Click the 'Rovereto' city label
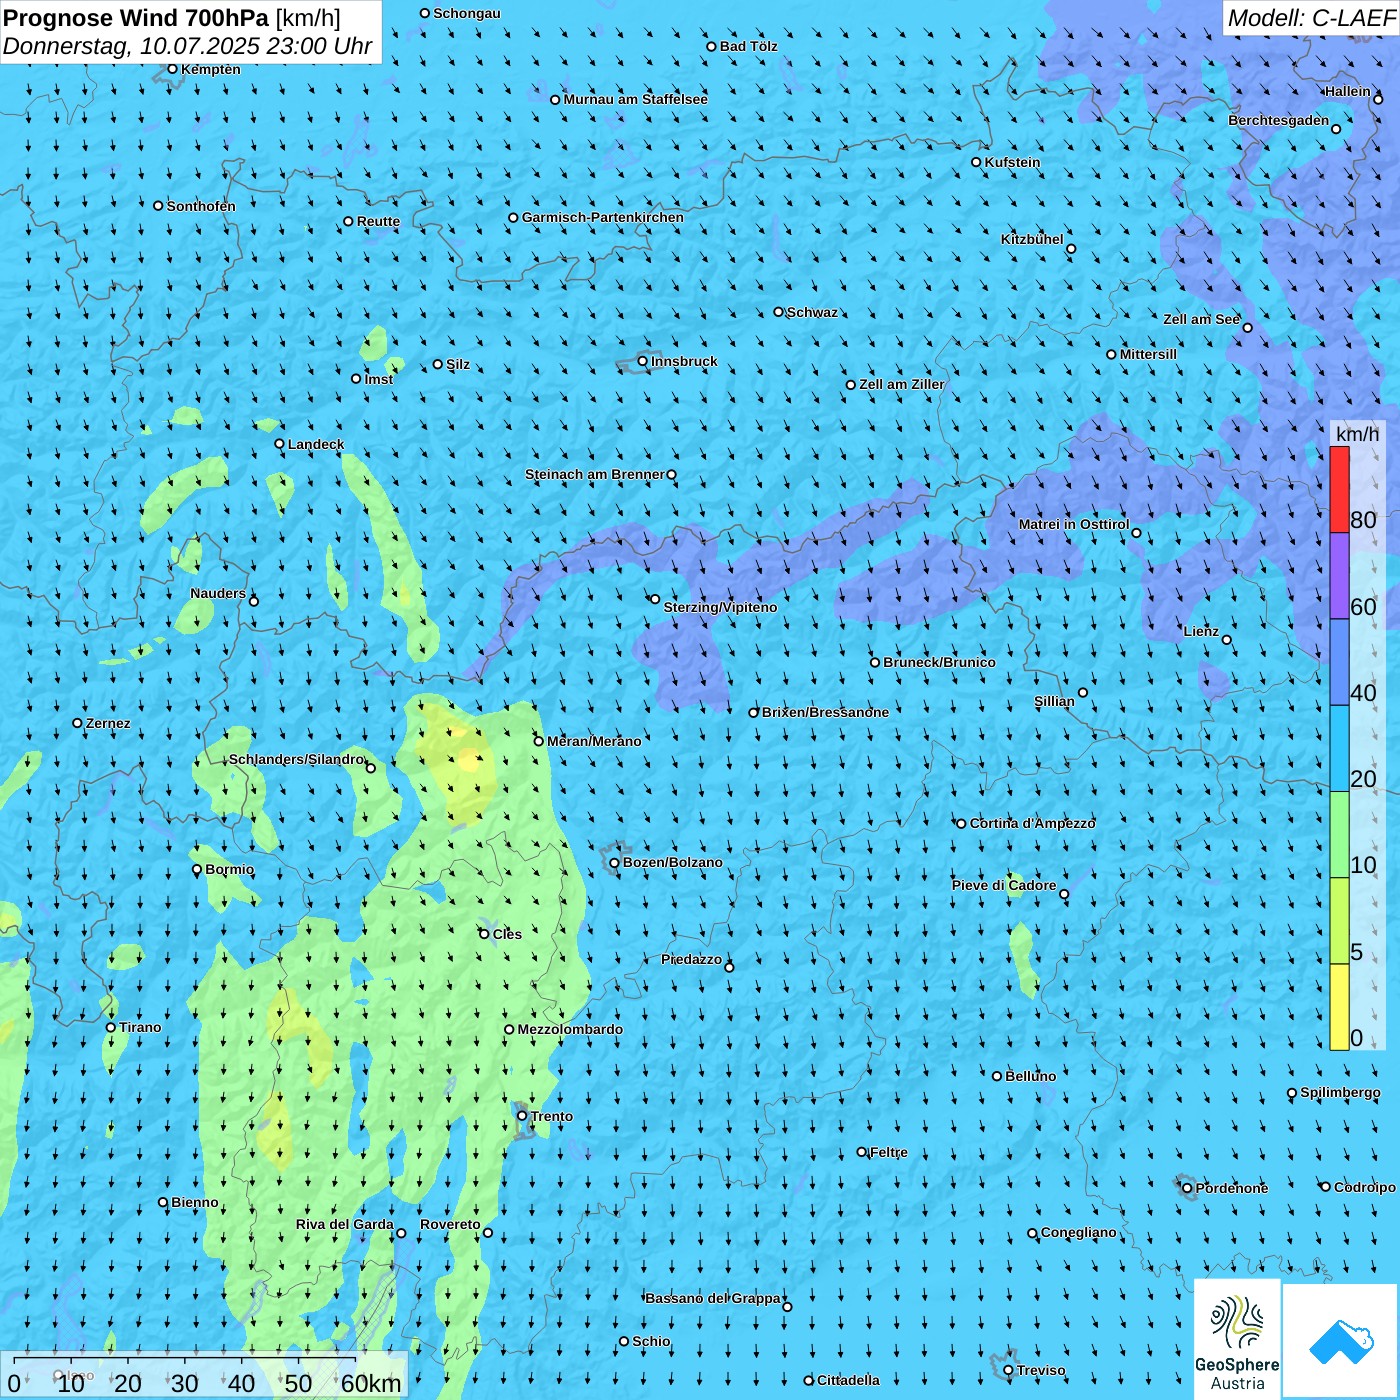This screenshot has width=1400, height=1400. click(450, 1224)
